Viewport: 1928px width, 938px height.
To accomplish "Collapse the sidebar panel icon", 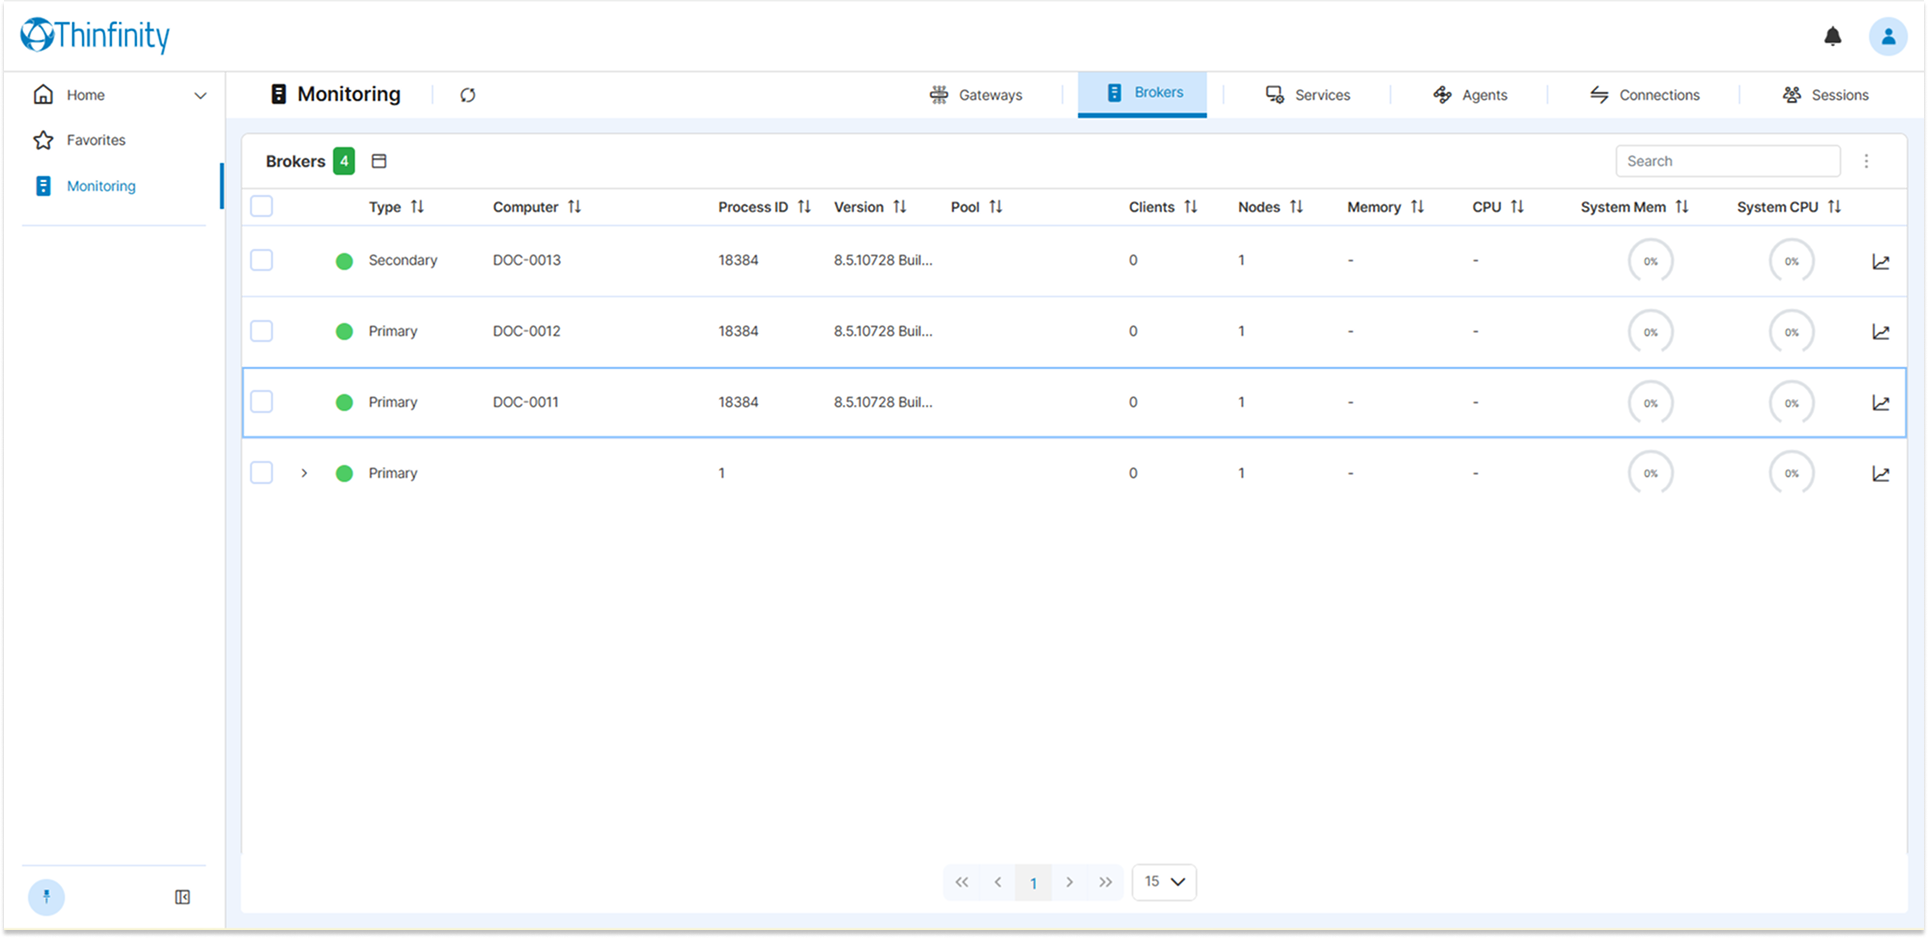I will [182, 897].
